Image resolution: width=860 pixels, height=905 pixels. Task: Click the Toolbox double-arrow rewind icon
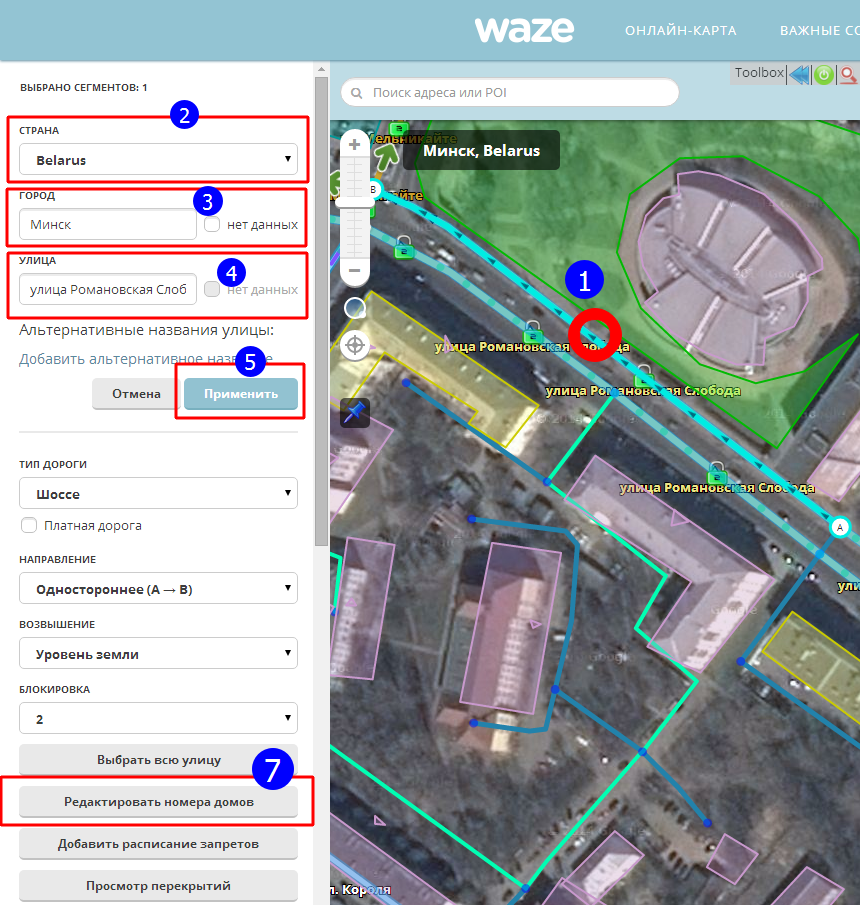pos(800,74)
